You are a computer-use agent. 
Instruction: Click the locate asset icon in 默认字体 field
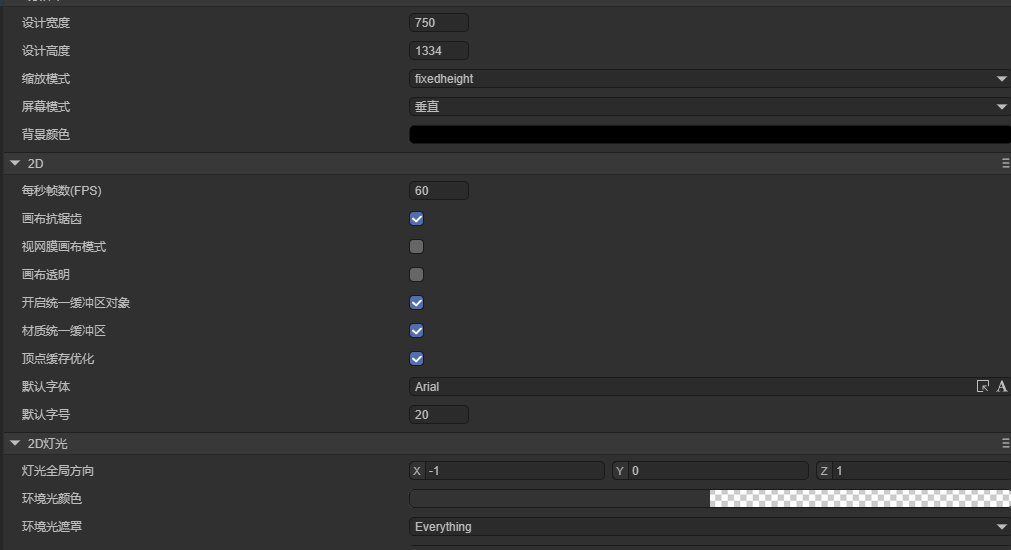[x=982, y=387]
